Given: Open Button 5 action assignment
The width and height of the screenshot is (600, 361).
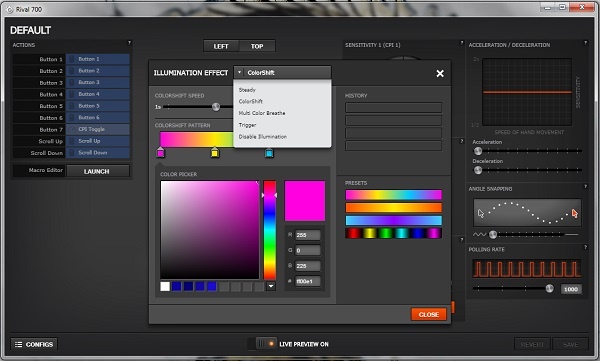Looking at the screenshot, I should point(98,106).
